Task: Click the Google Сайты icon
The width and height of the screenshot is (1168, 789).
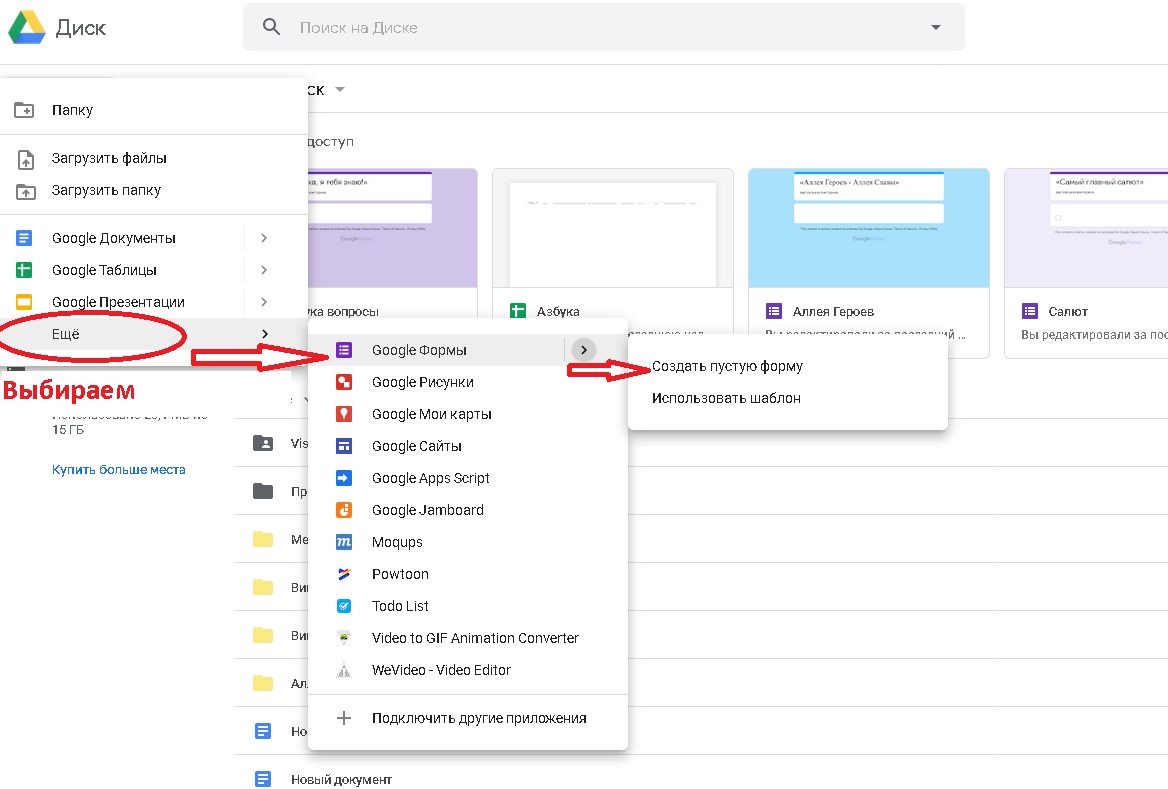Action: tap(343, 446)
